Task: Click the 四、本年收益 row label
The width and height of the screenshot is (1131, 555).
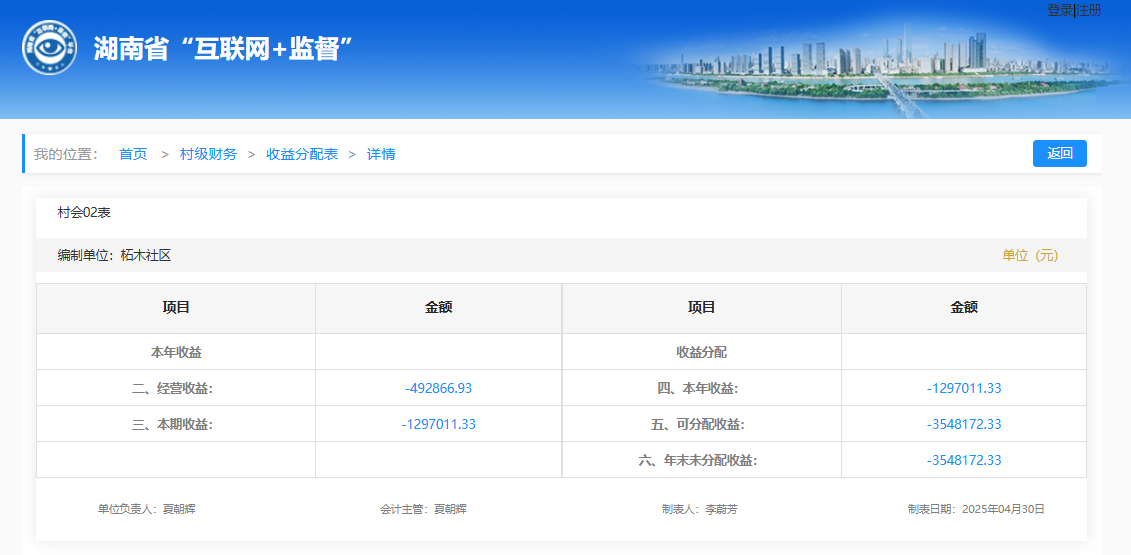Action: tap(698, 388)
